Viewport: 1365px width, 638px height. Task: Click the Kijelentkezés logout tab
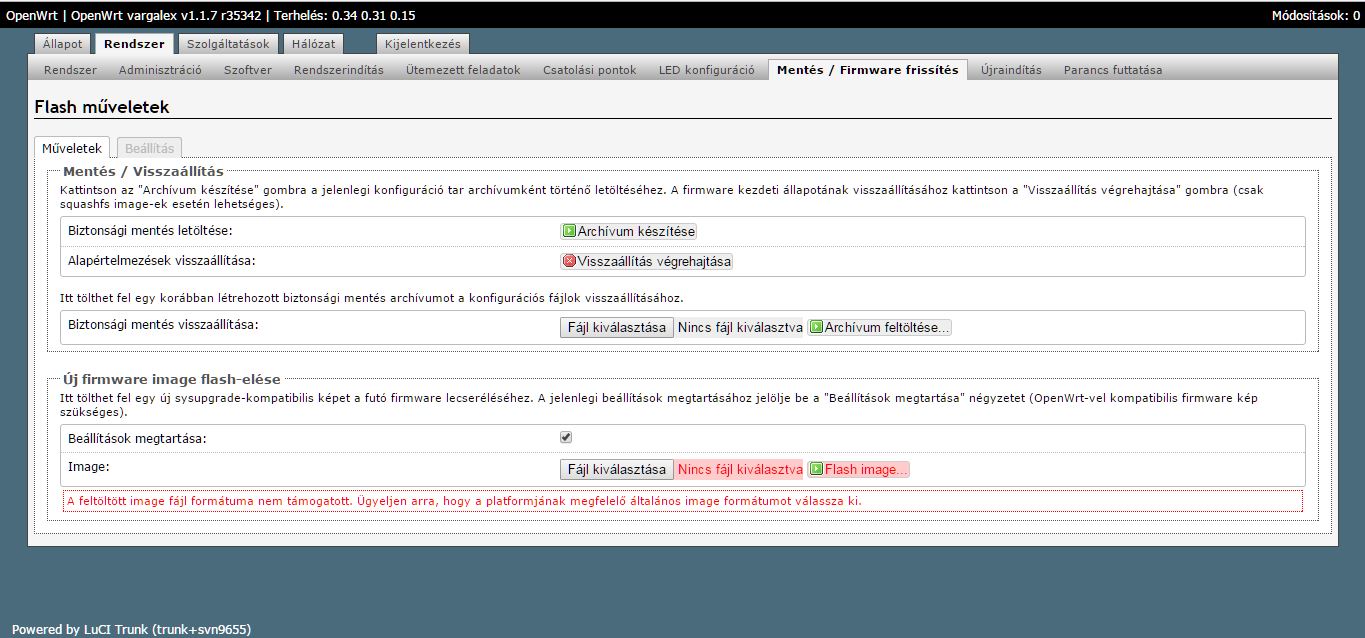[423, 44]
